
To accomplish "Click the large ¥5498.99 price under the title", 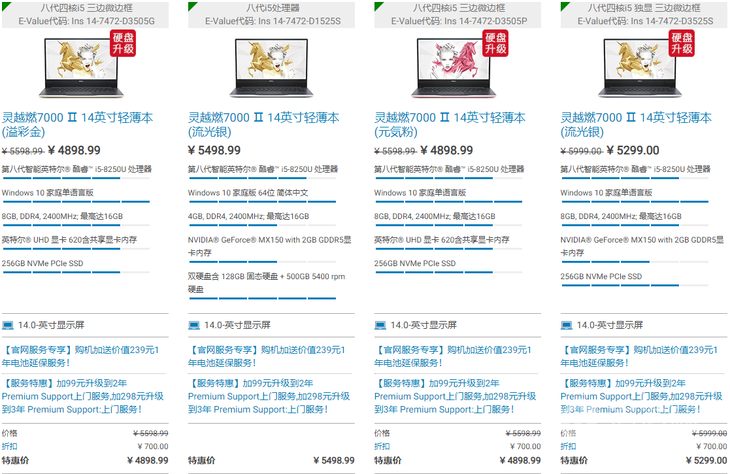I will (x=214, y=150).
